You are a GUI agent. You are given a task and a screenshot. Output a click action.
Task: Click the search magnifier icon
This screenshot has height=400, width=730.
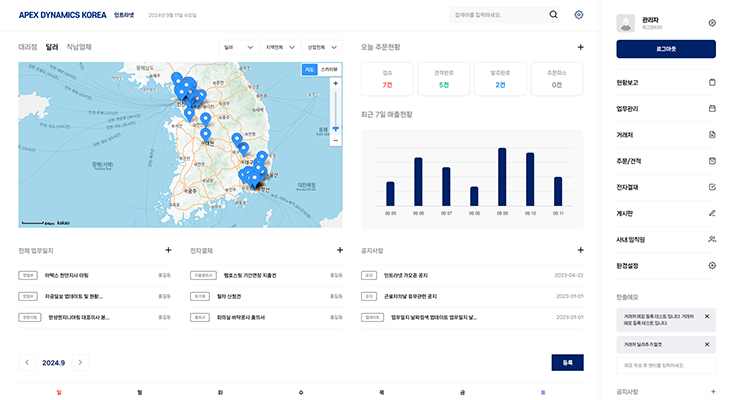553,14
